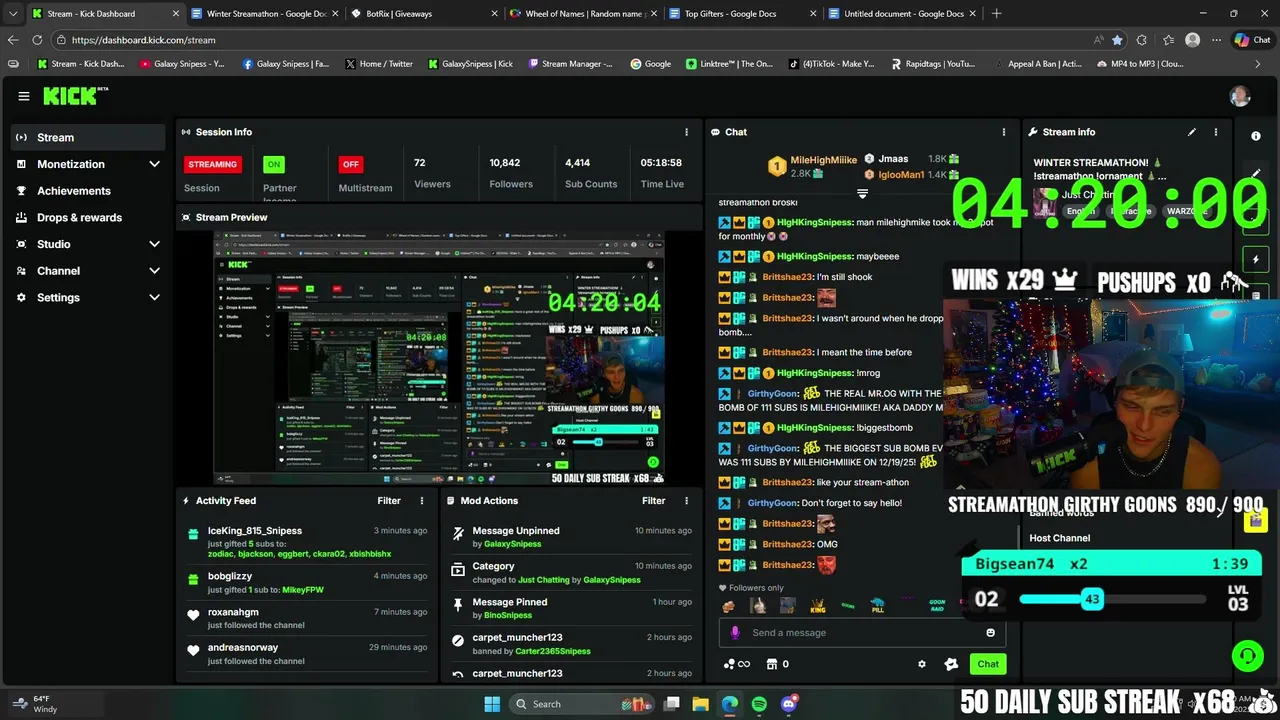Click the Send a message field

(861, 632)
